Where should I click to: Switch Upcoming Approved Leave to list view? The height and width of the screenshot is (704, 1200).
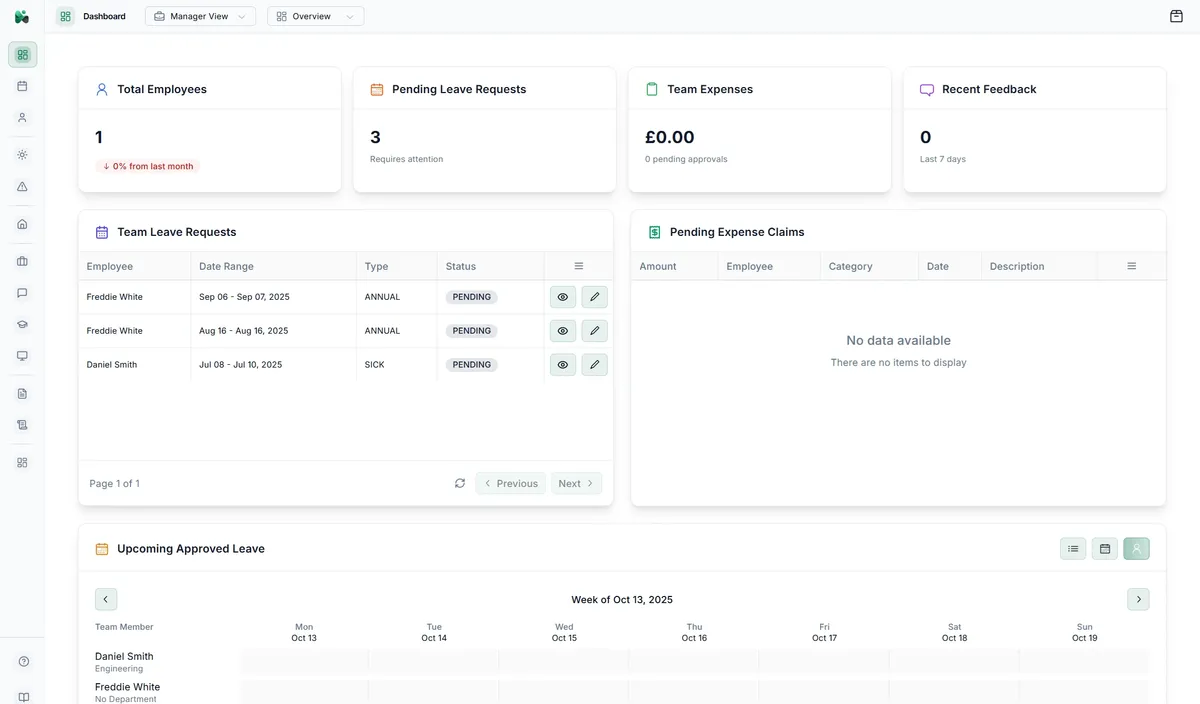[x=1073, y=548]
